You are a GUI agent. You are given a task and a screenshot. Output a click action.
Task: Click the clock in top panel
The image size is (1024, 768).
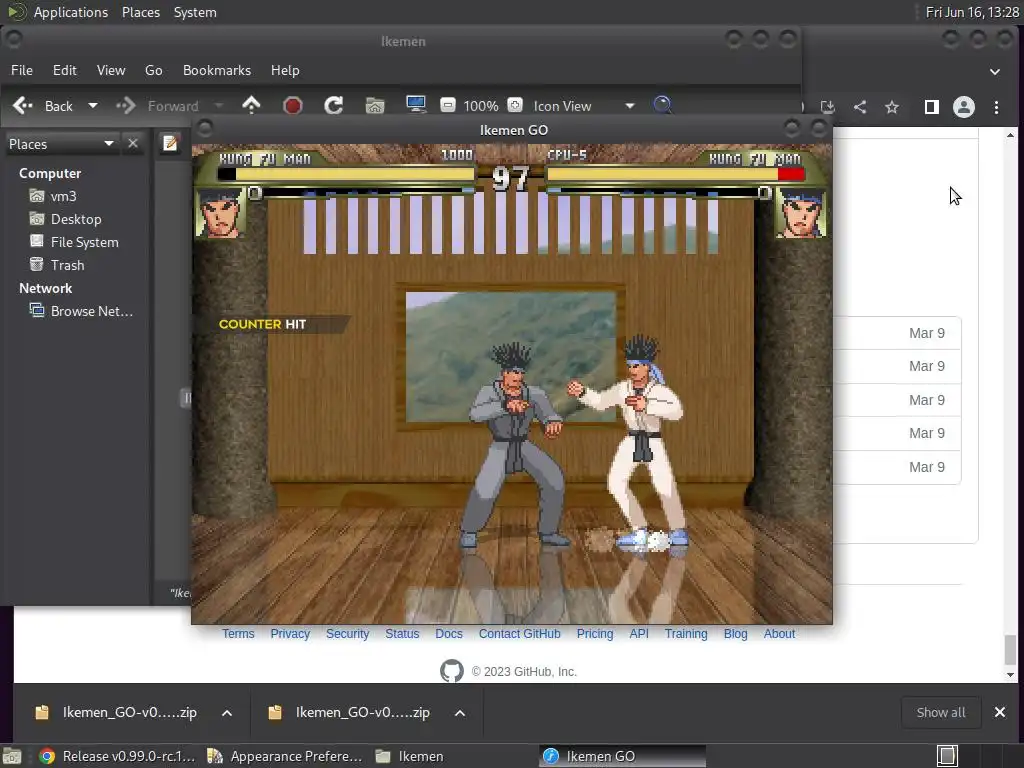click(972, 12)
